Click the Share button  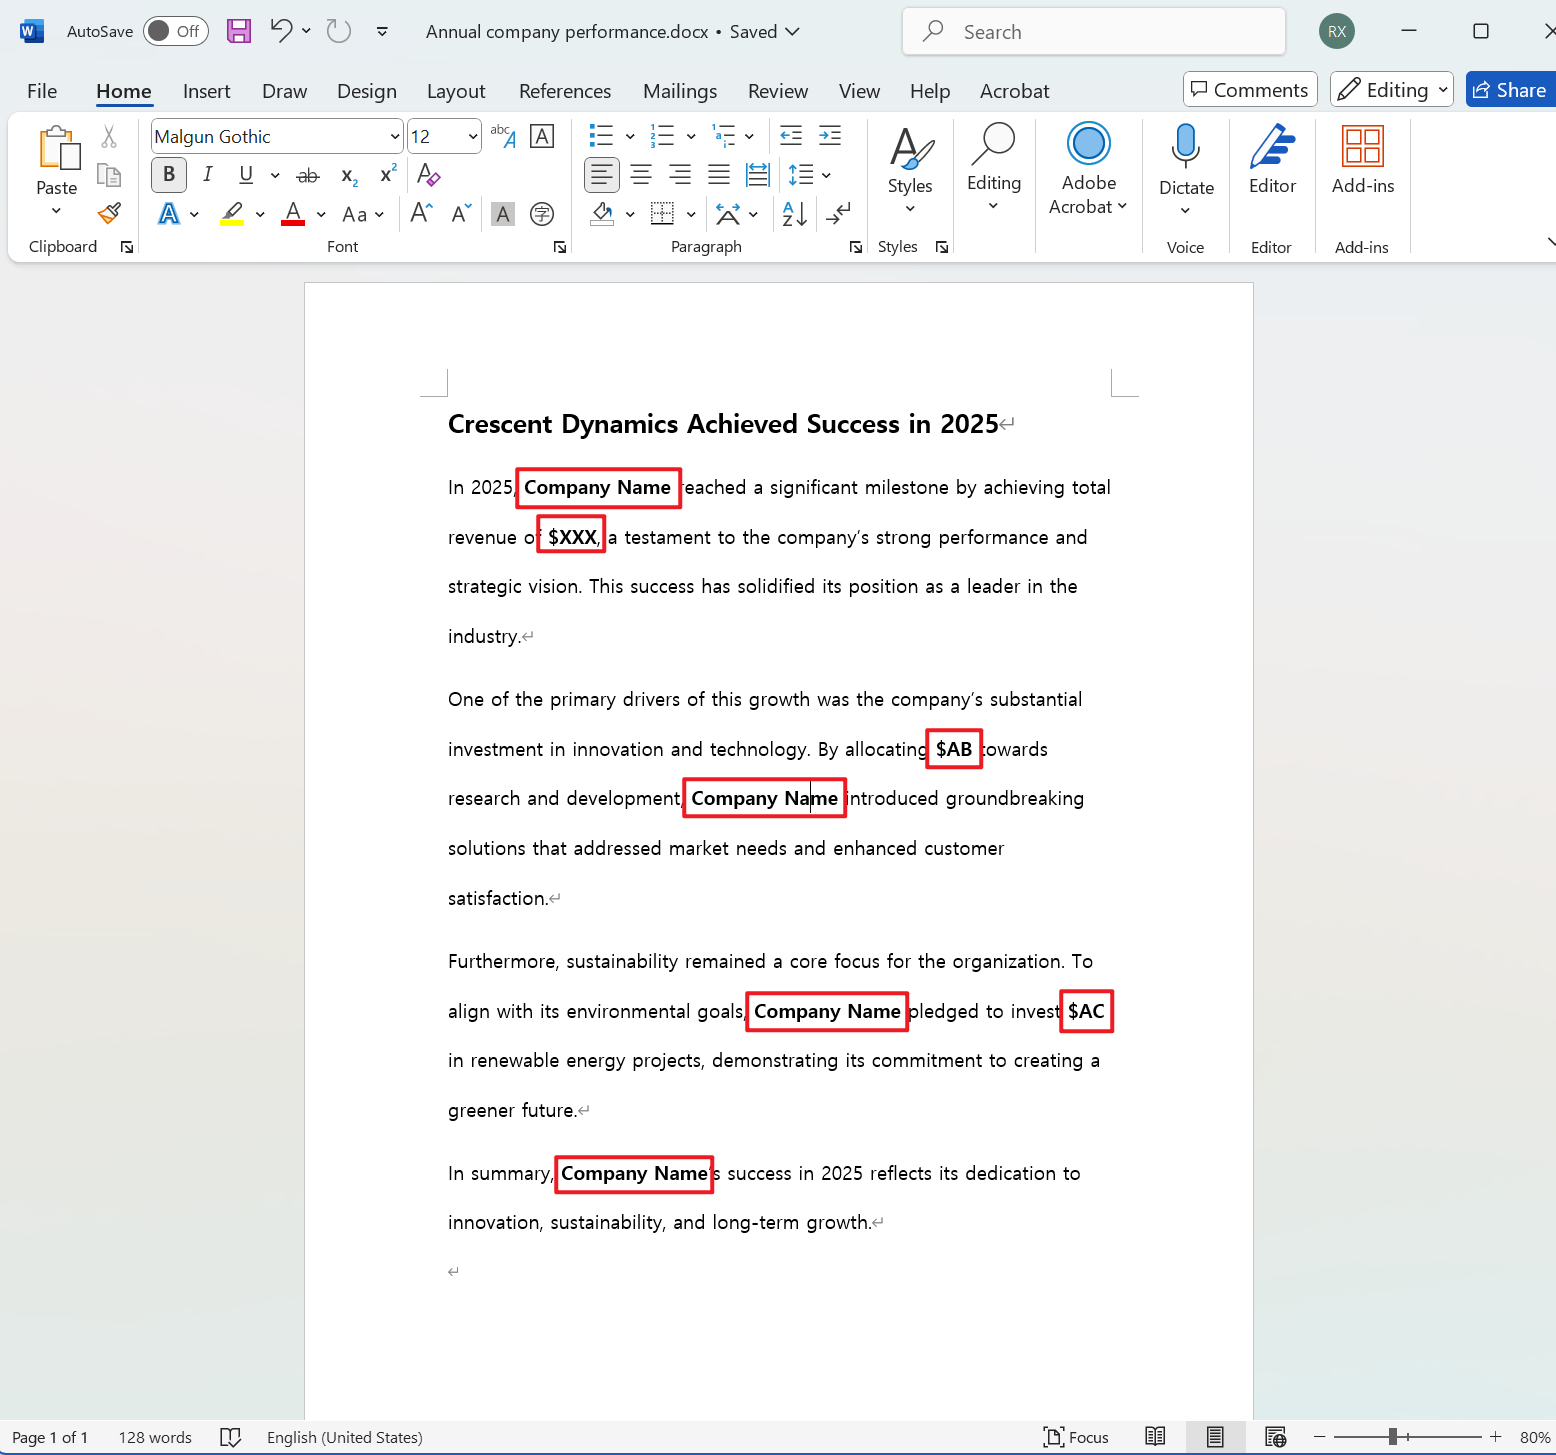1510,90
